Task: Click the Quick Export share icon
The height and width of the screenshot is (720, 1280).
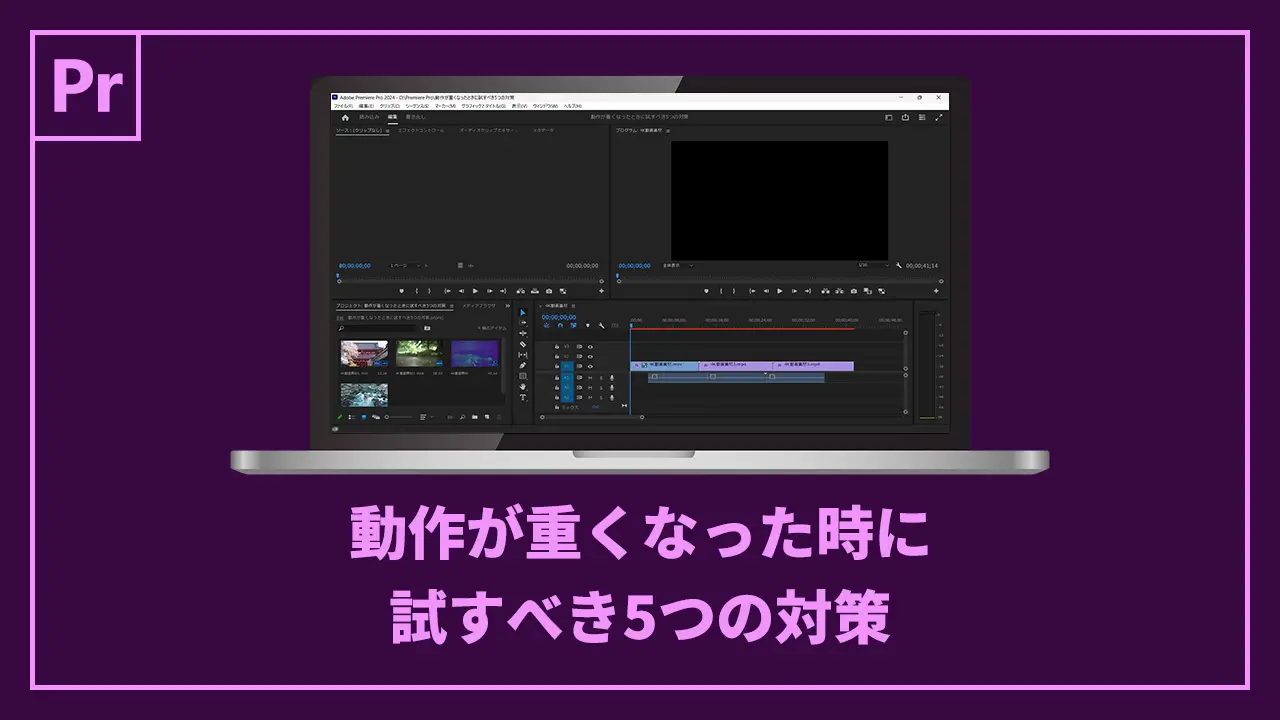Action: pyautogui.click(x=905, y=117)
